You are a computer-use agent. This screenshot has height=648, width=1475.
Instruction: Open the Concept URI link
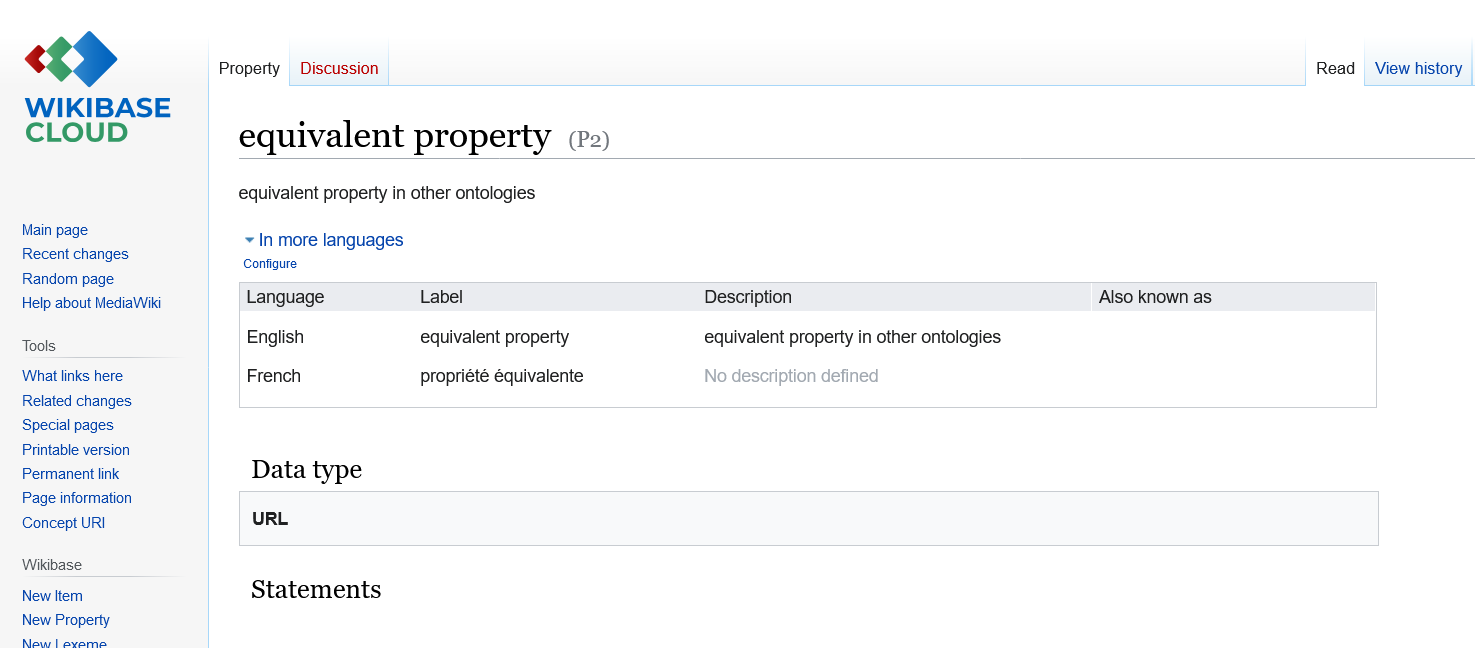[x=63, y=523]
